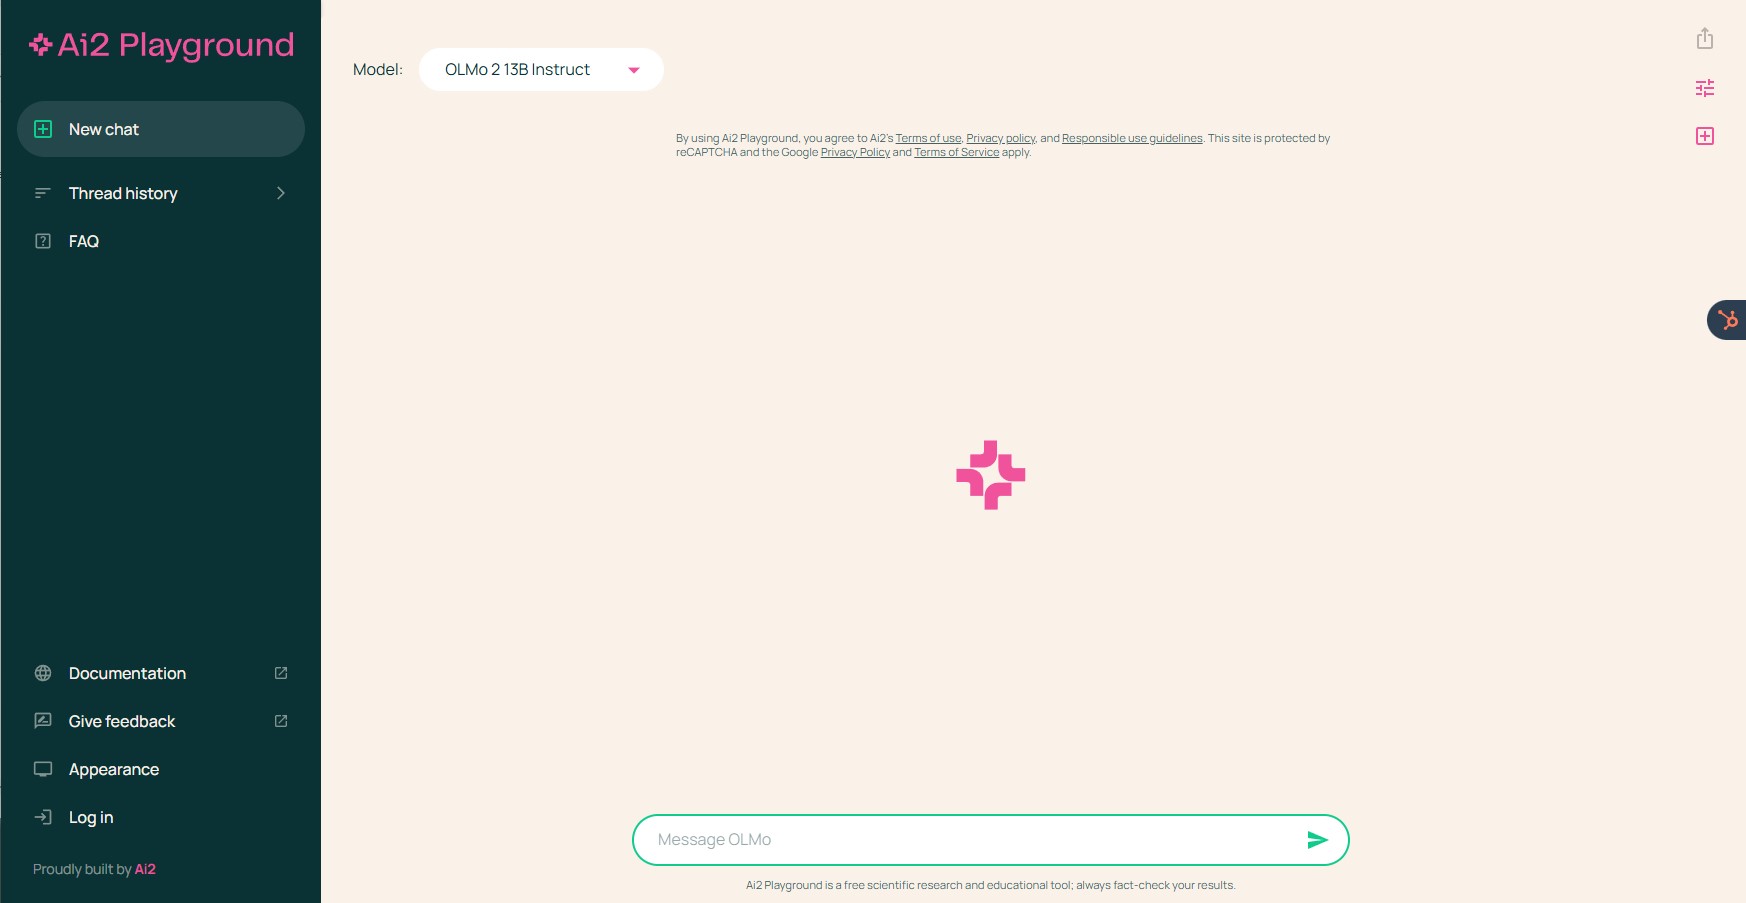This screenshot has height=903, width=1746.
Task: Open Ai2's Privacy policy link
Action: tap(1001, 138)
